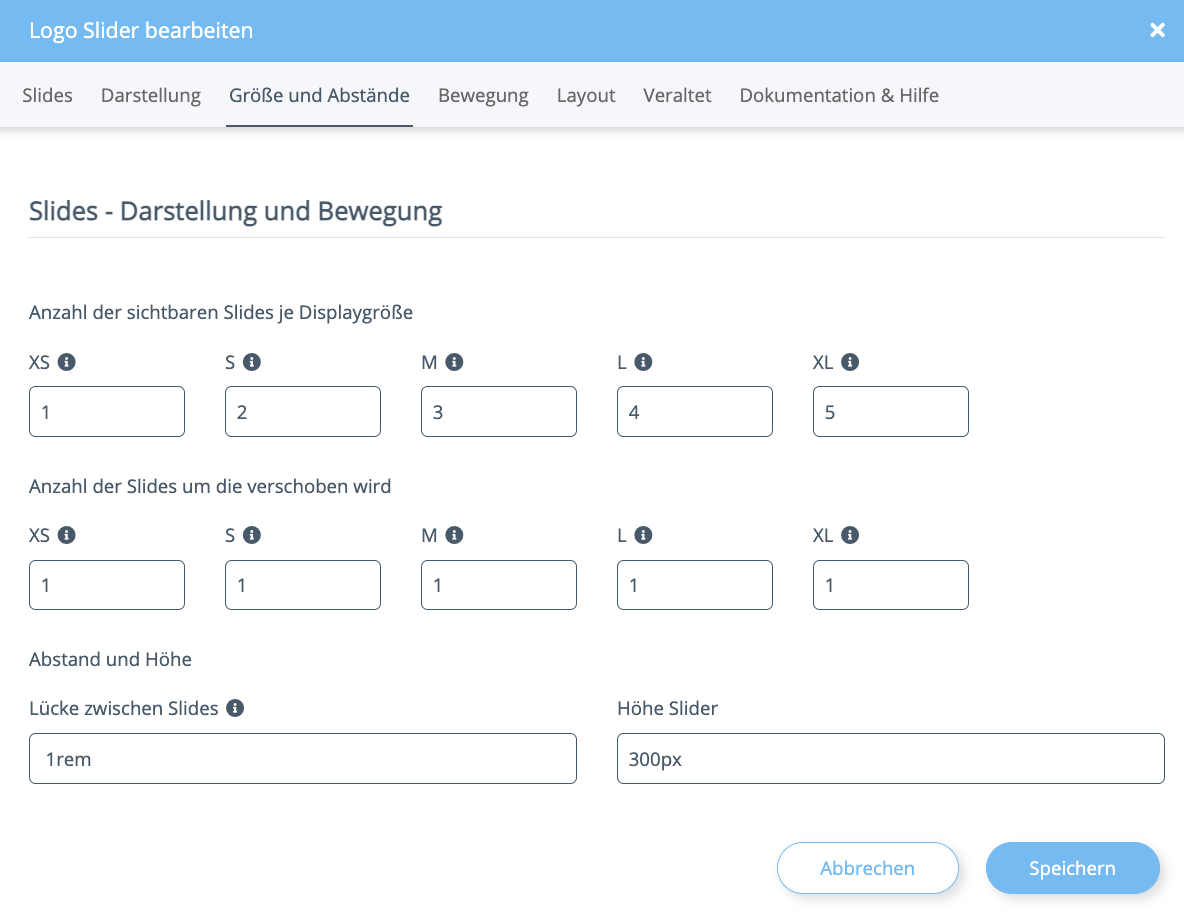Click the S info icon under shifted slides
The height and width of the screenshot is (920, 1184).
tap(252, 535)
